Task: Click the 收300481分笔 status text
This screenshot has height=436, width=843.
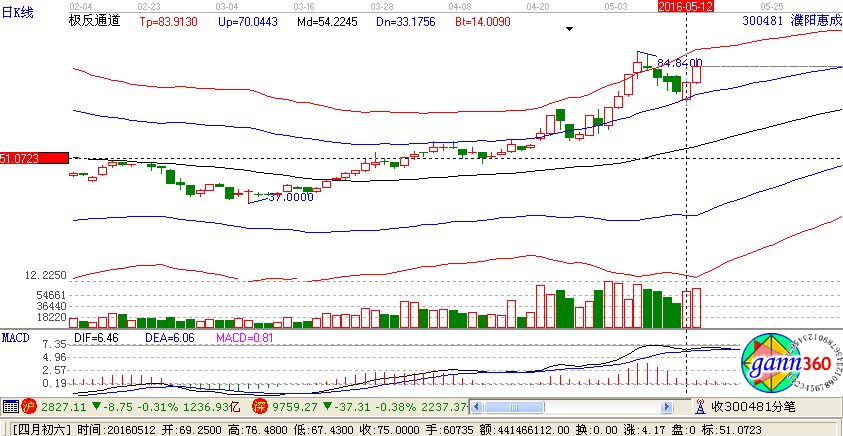Action: point(749,407)
